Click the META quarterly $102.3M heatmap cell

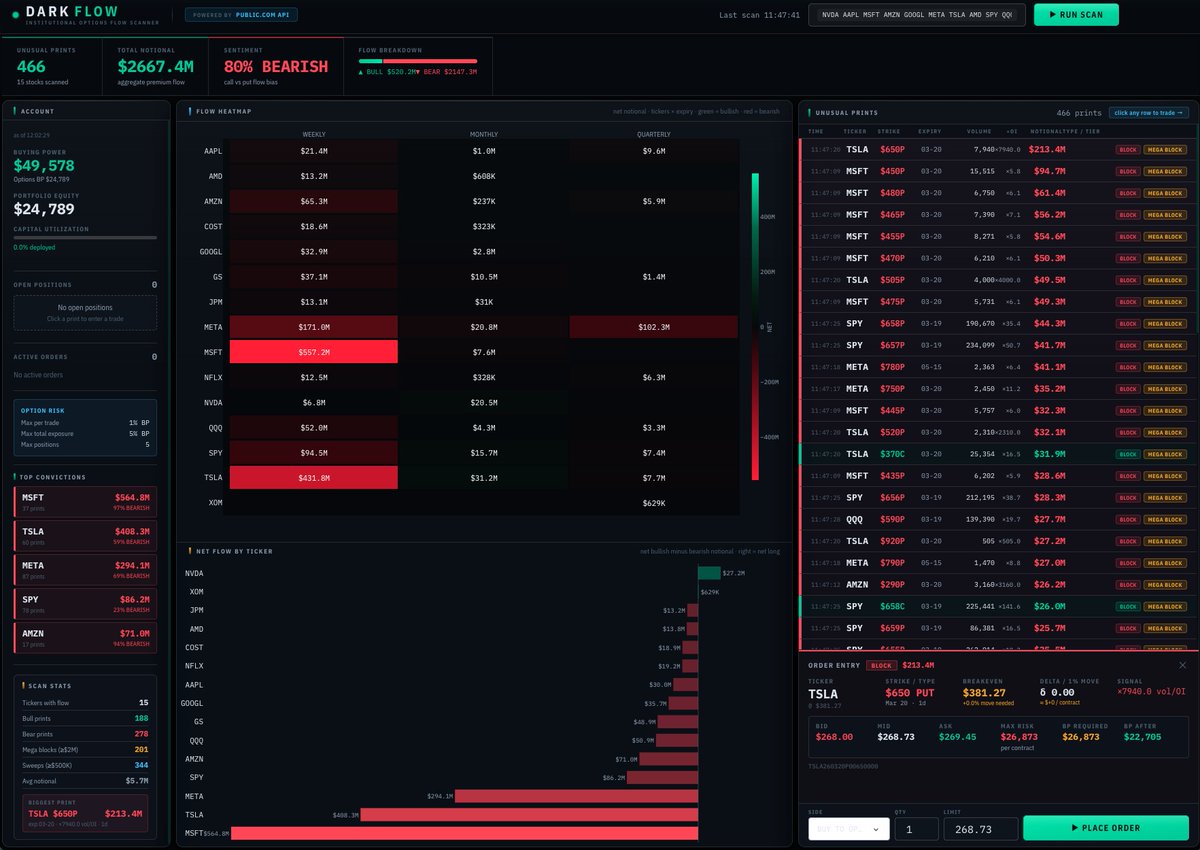(653, 327)
